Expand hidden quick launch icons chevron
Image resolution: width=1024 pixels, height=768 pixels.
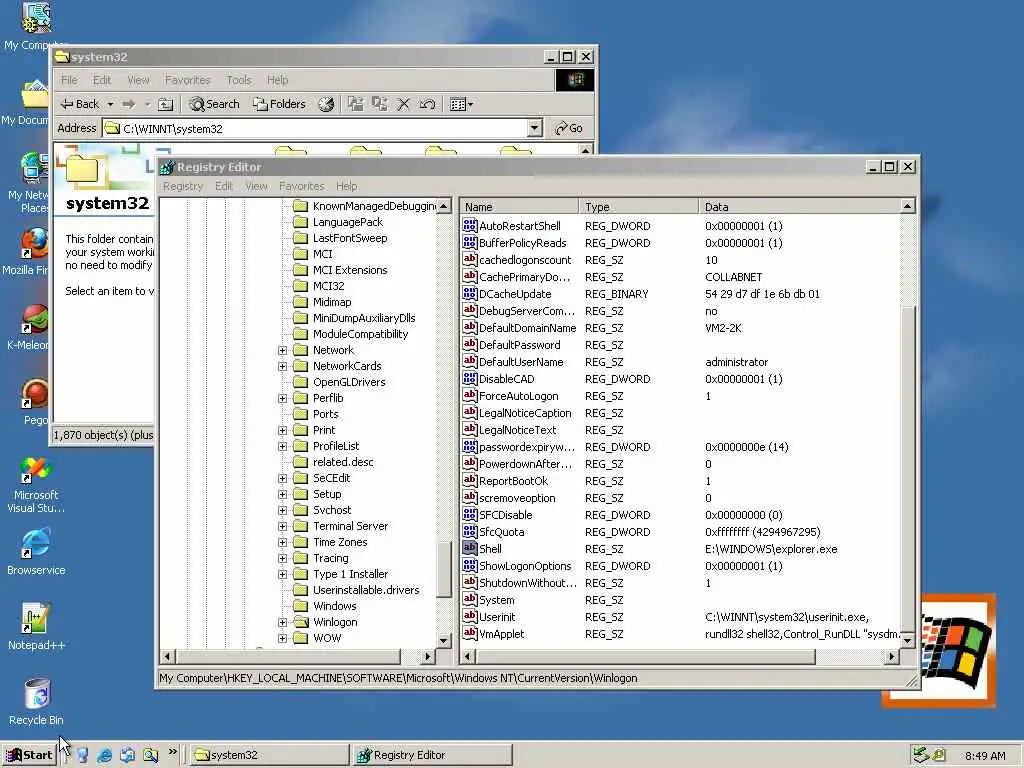[172, 752]
